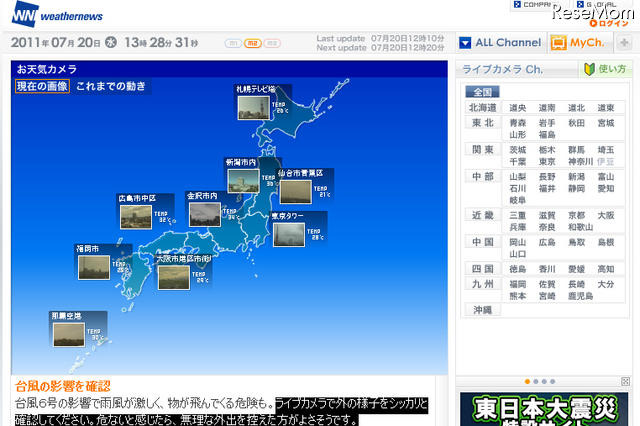Screen dimensions: 640x426
Task: Open the 広島市中区 camera thumbnail
Action: 136,217
